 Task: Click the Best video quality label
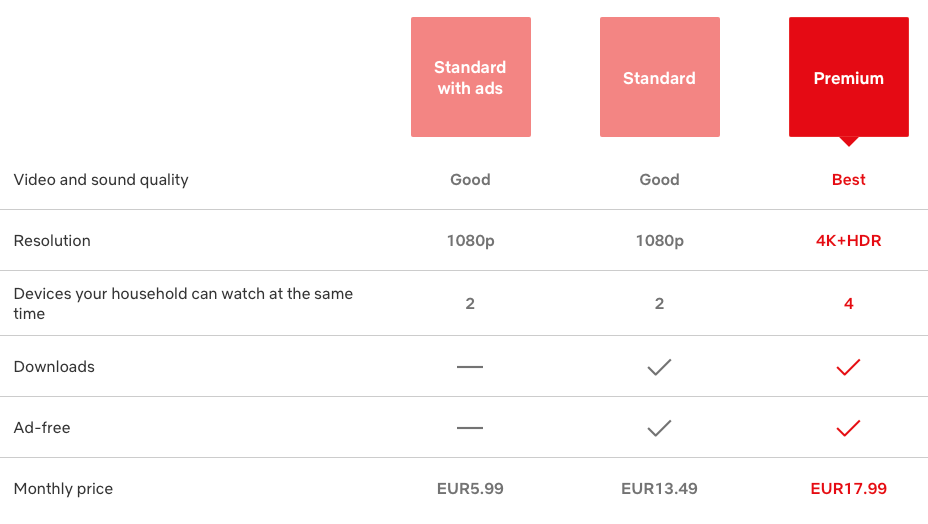848,180
